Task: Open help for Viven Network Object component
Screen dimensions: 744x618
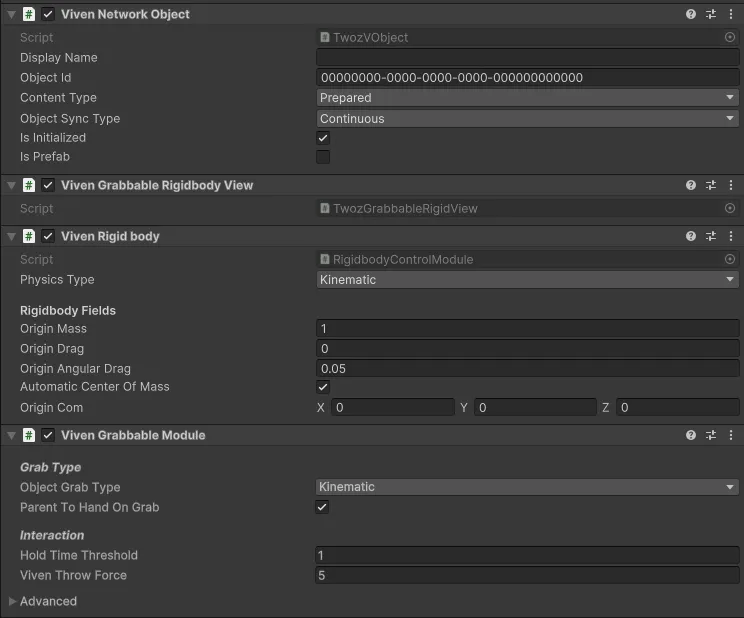Action: pos(691,14)
